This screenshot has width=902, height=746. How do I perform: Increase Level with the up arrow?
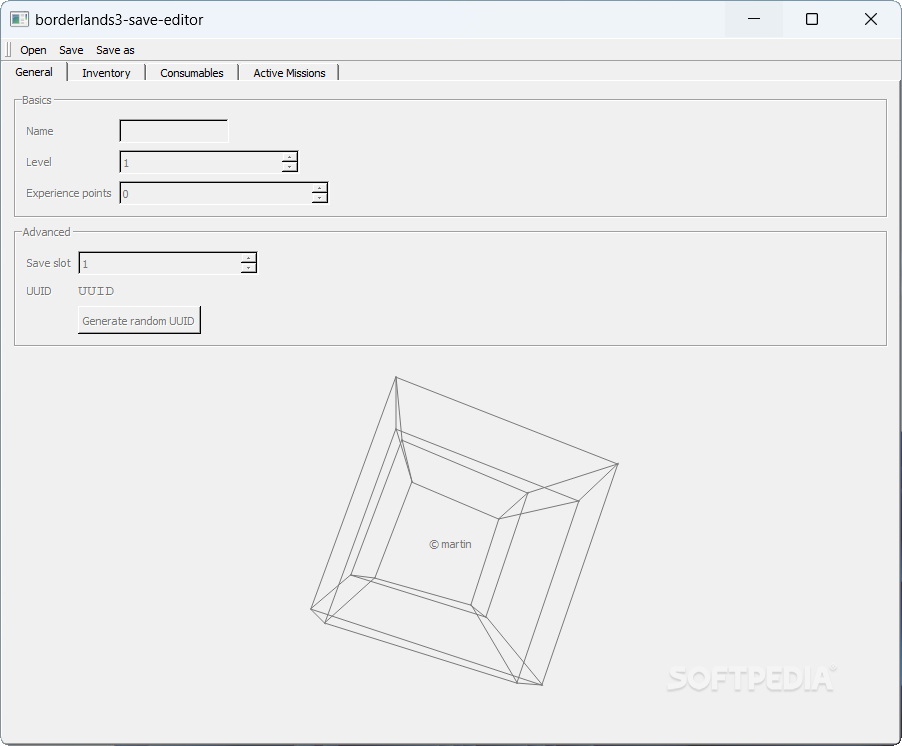(x=289, y=156)
